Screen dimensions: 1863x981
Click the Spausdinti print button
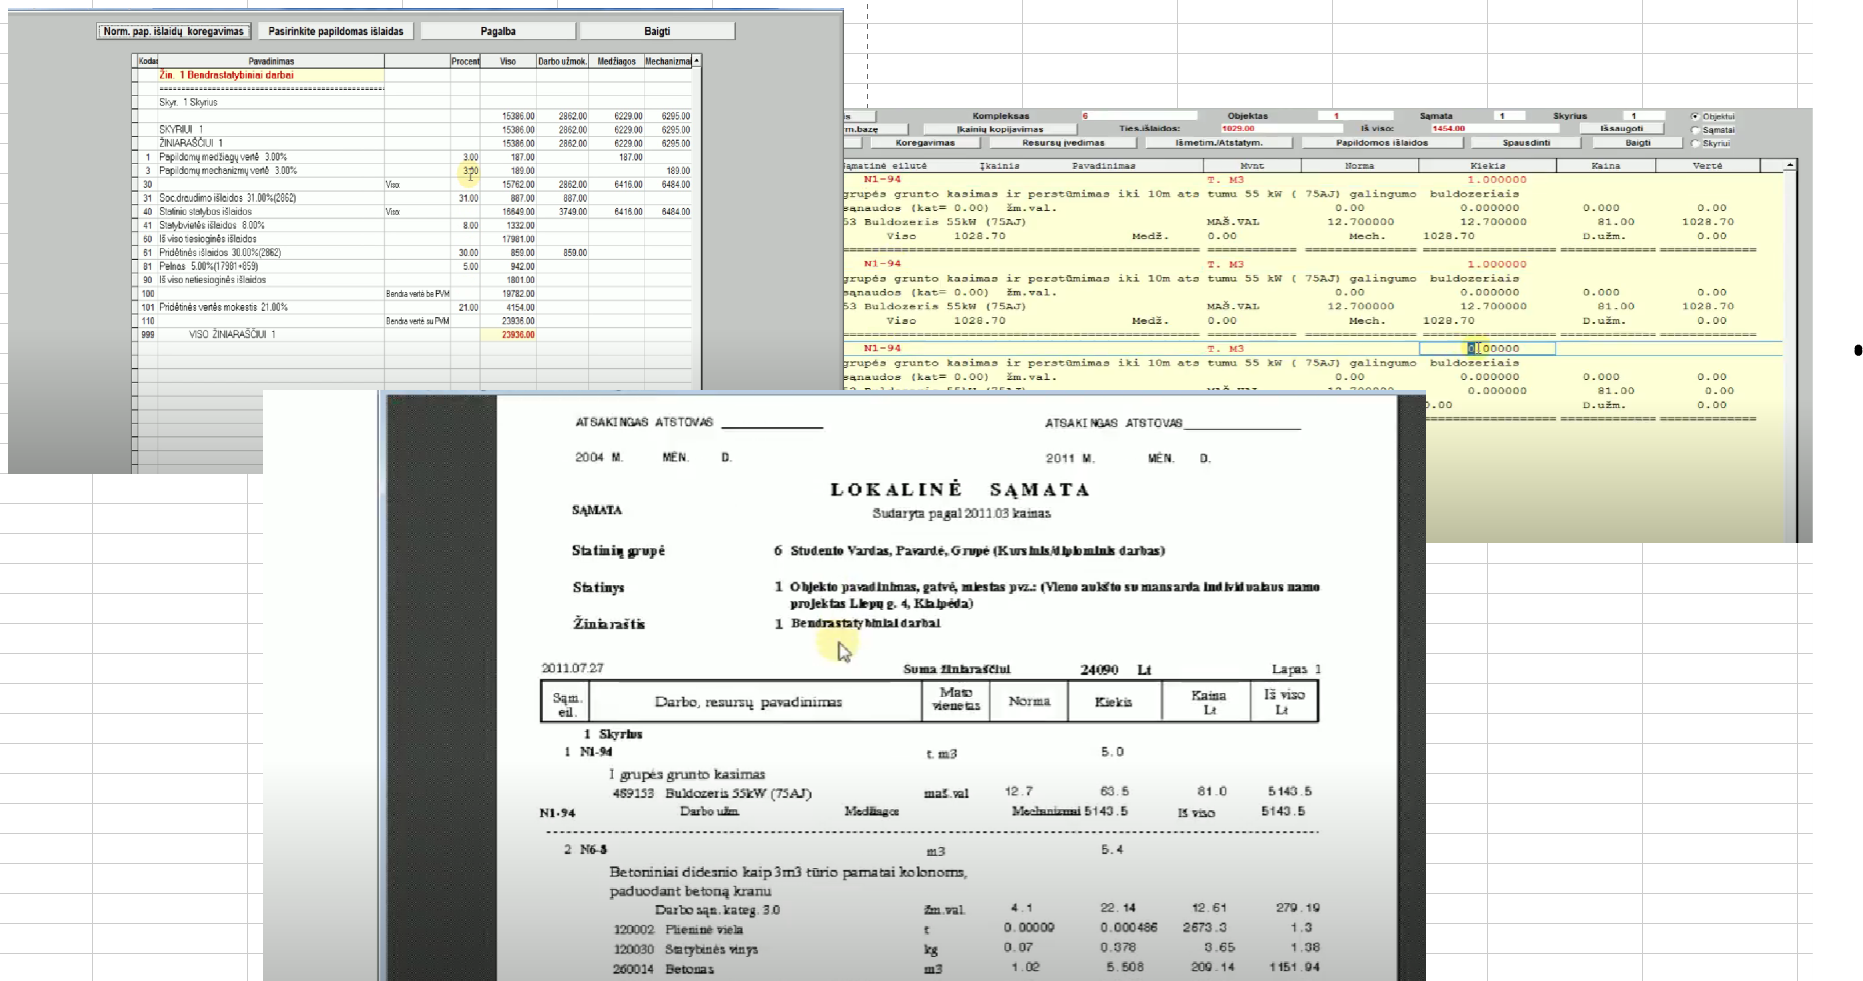click(1526, 143)
